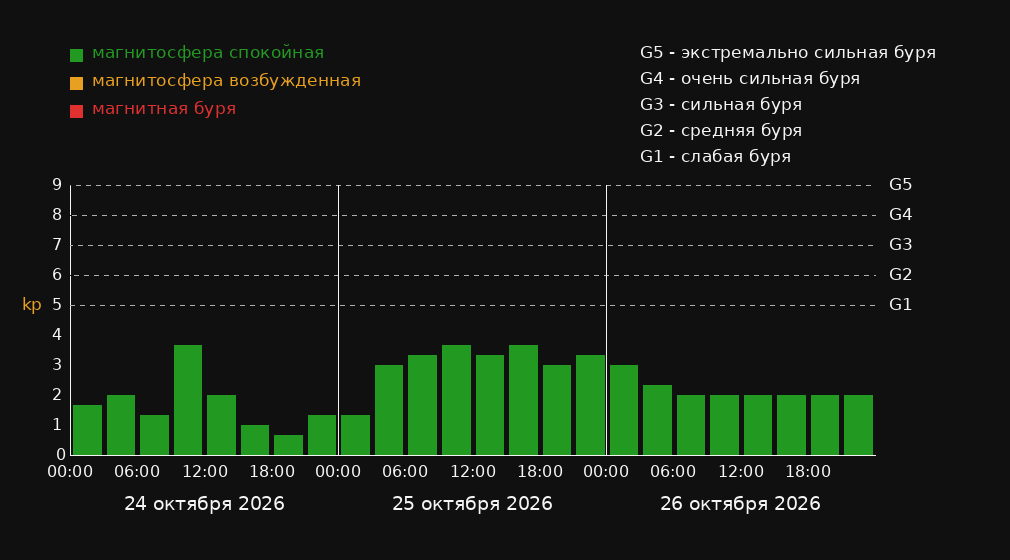The width and height of the screenshot is (1010, 560).
Task: Click the G4 label right of chart
Action: coord(900,215)
